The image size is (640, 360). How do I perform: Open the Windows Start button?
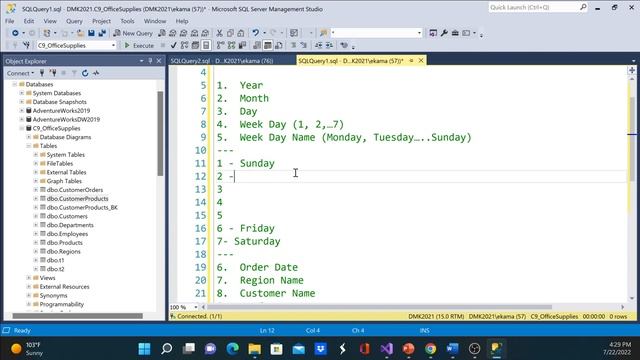[x=144, y=349]
